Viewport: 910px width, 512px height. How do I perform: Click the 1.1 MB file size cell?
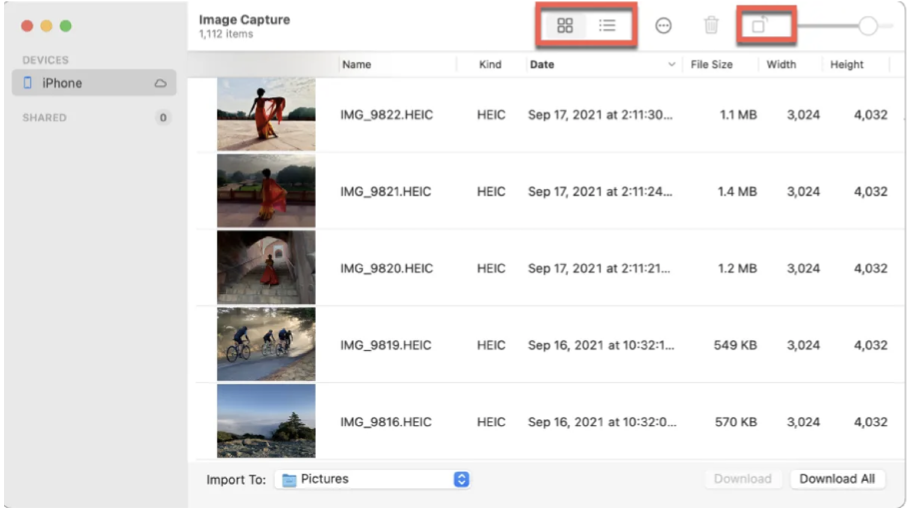[738, 115]
